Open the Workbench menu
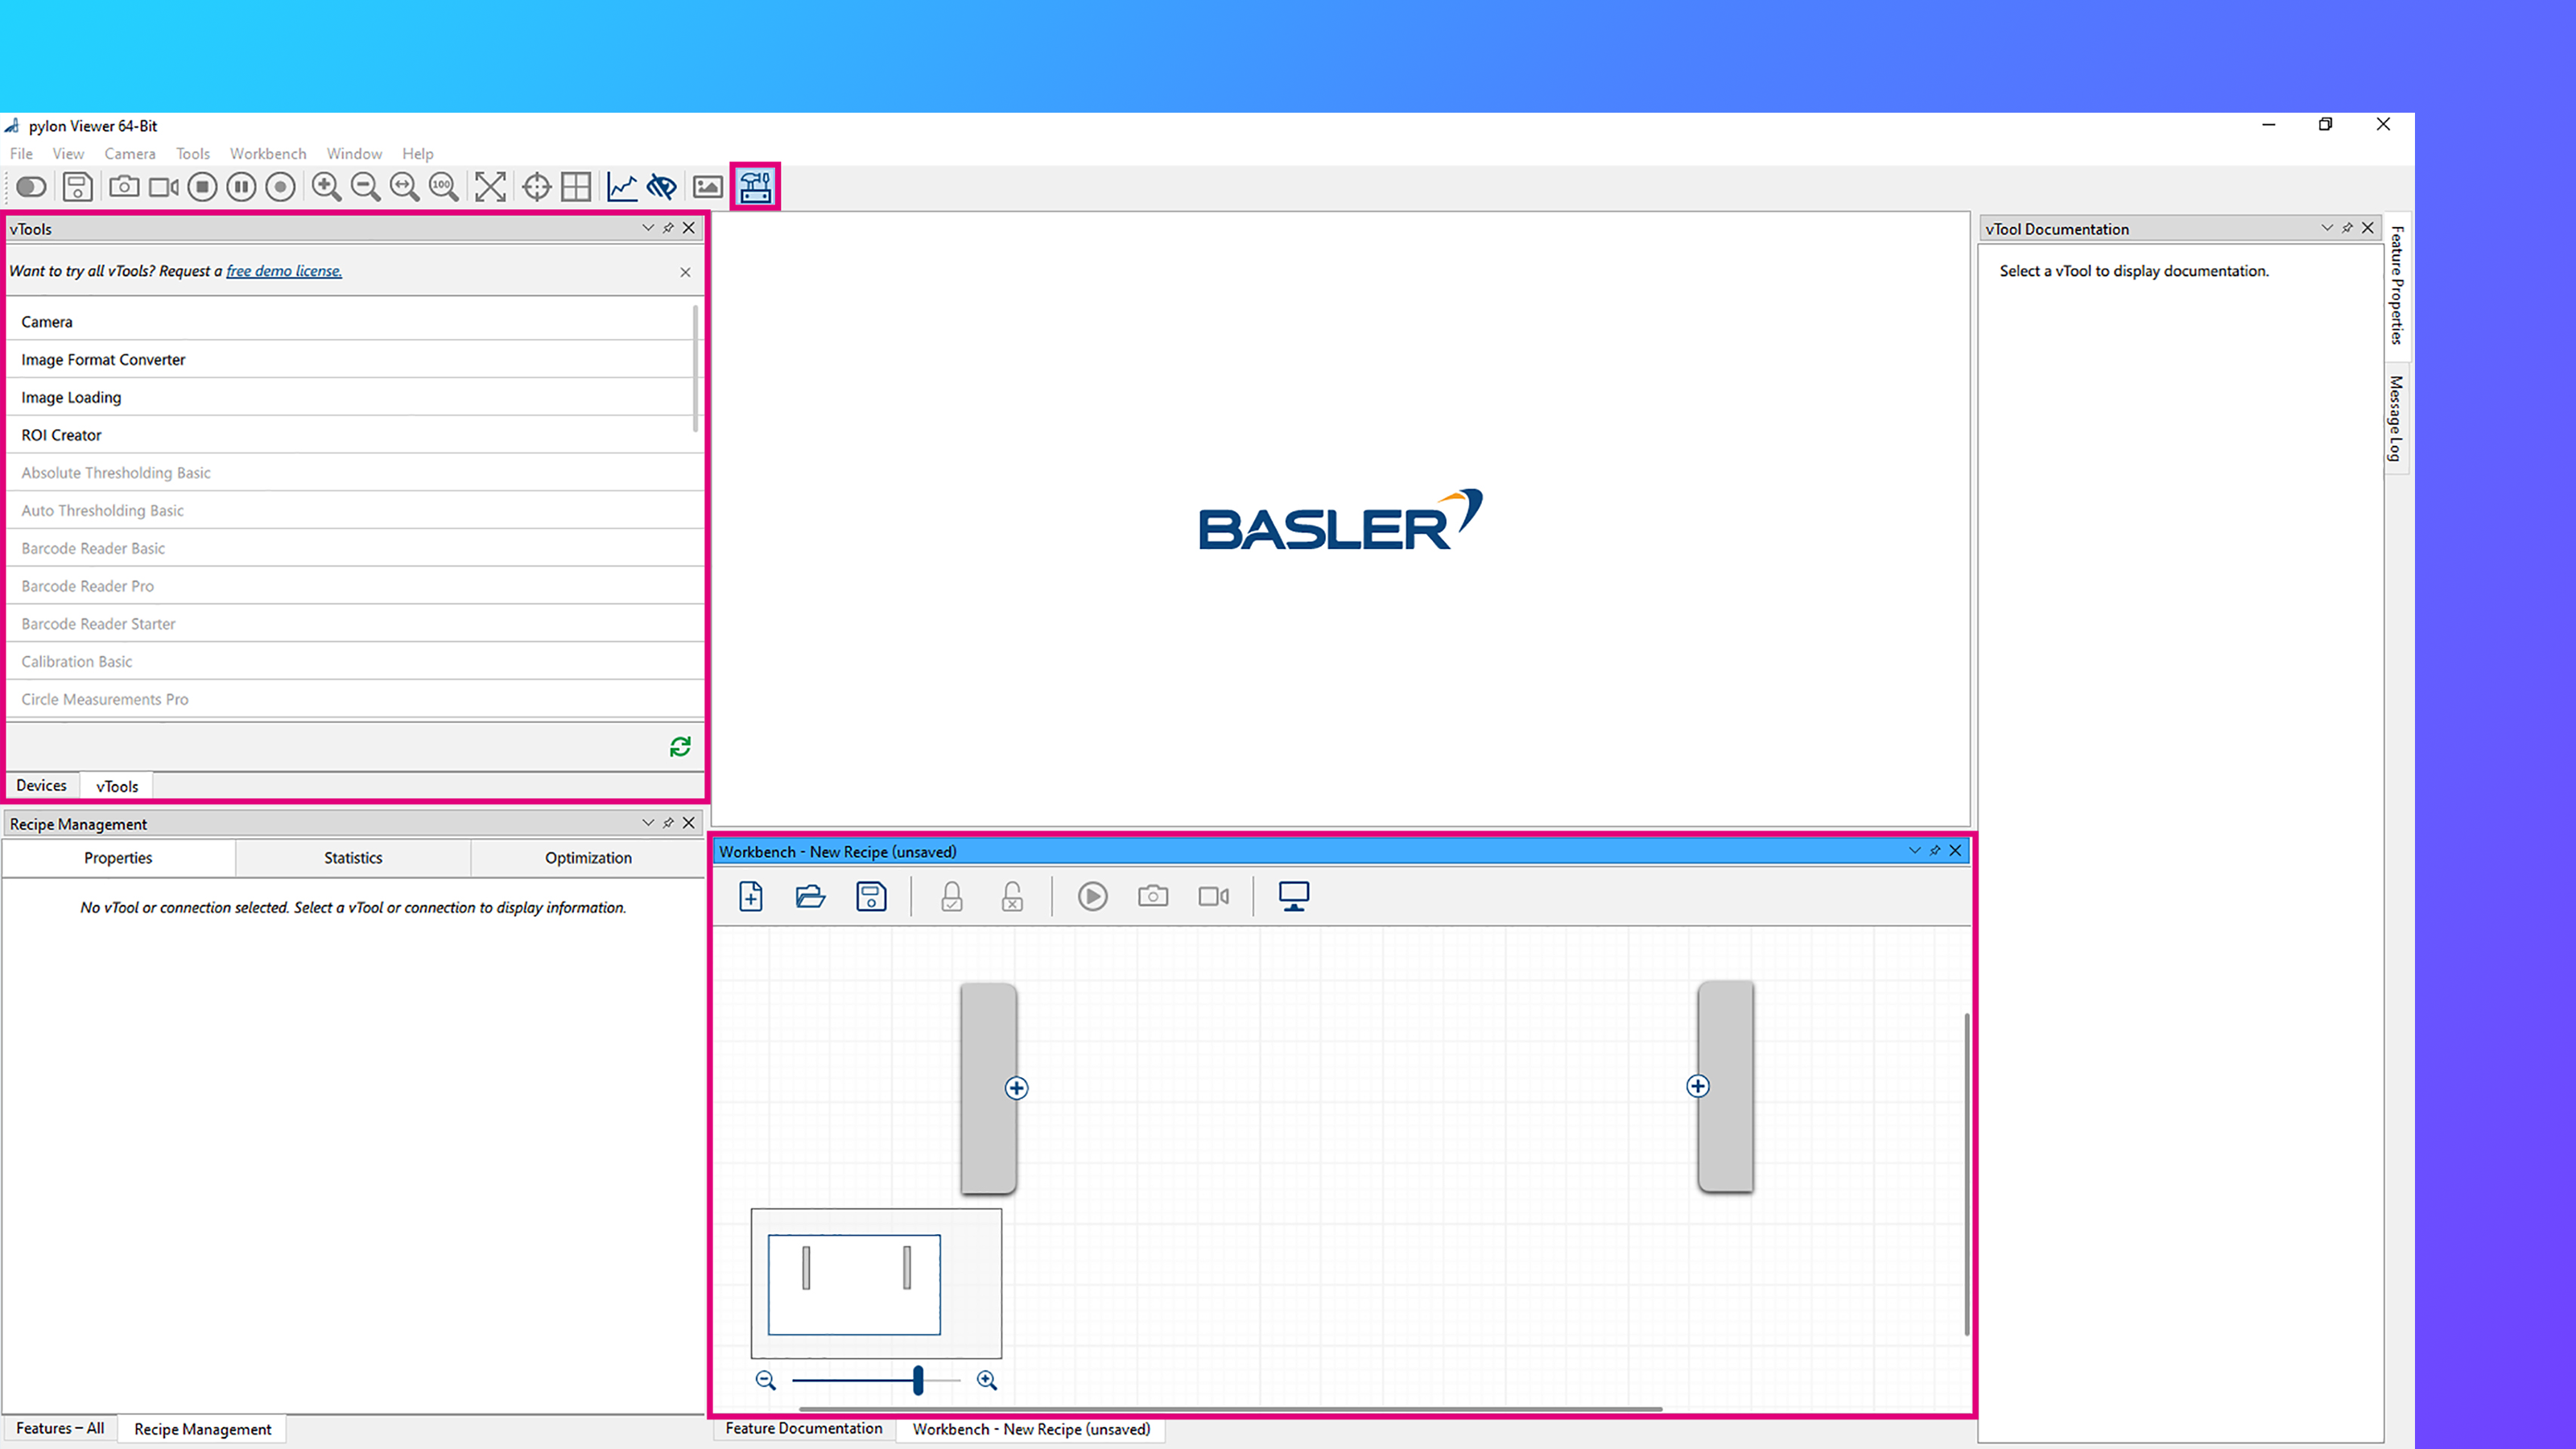Screen dimensions: 2576x1449 pyautogui.click(x=268, y=153)
